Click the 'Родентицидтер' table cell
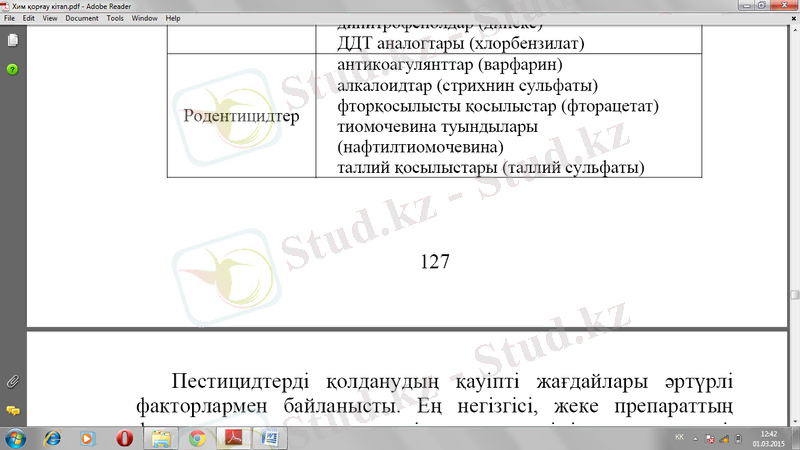 click(x=241, y=116)
